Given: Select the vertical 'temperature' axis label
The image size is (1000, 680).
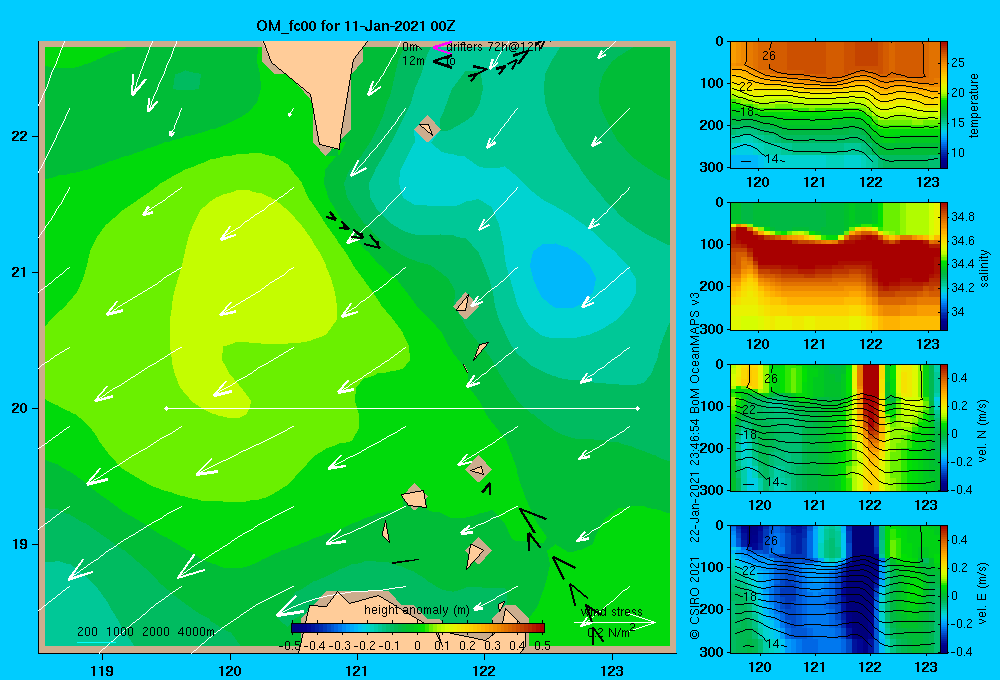Looking at the screenshot, I should click(974, 105).
